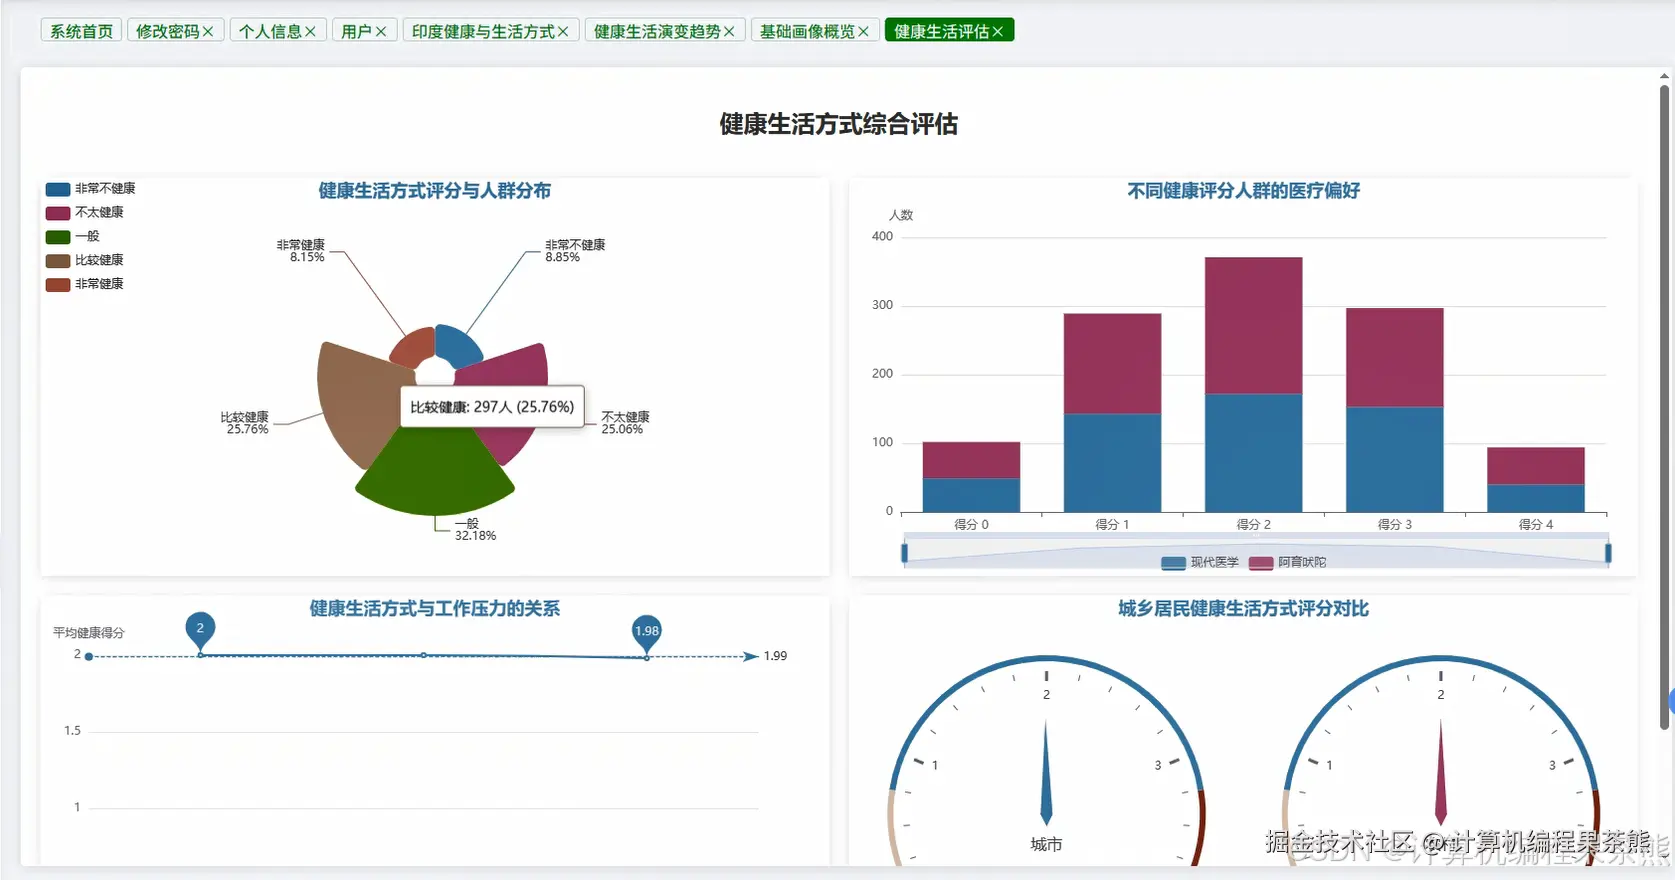Click the pin marker labeled 2 on line chart
This screenshot has height=880, width=1675.
200,630
